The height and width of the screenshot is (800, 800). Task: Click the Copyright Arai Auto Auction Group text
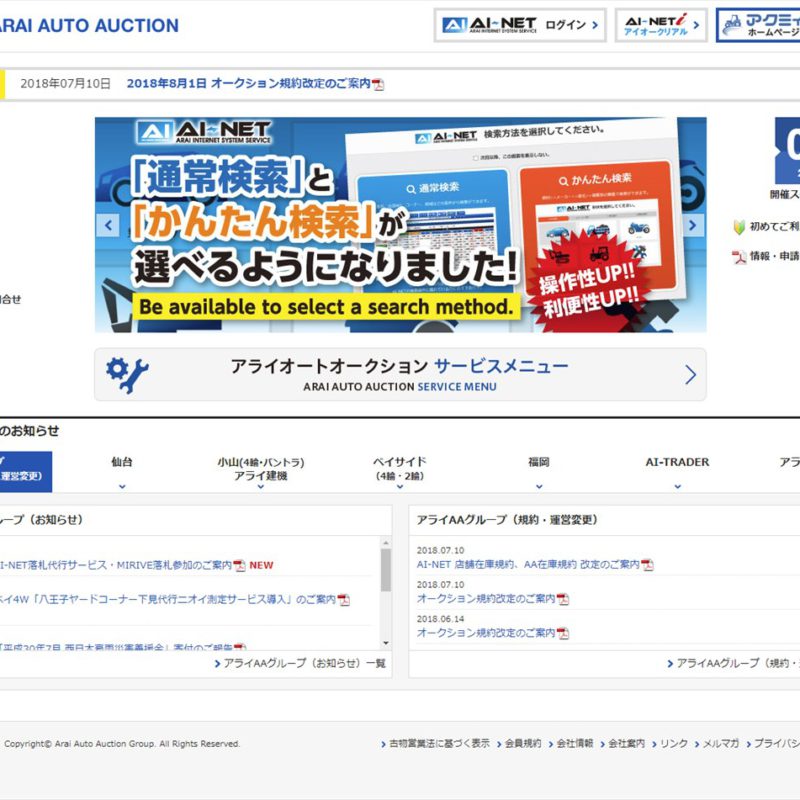122,744
